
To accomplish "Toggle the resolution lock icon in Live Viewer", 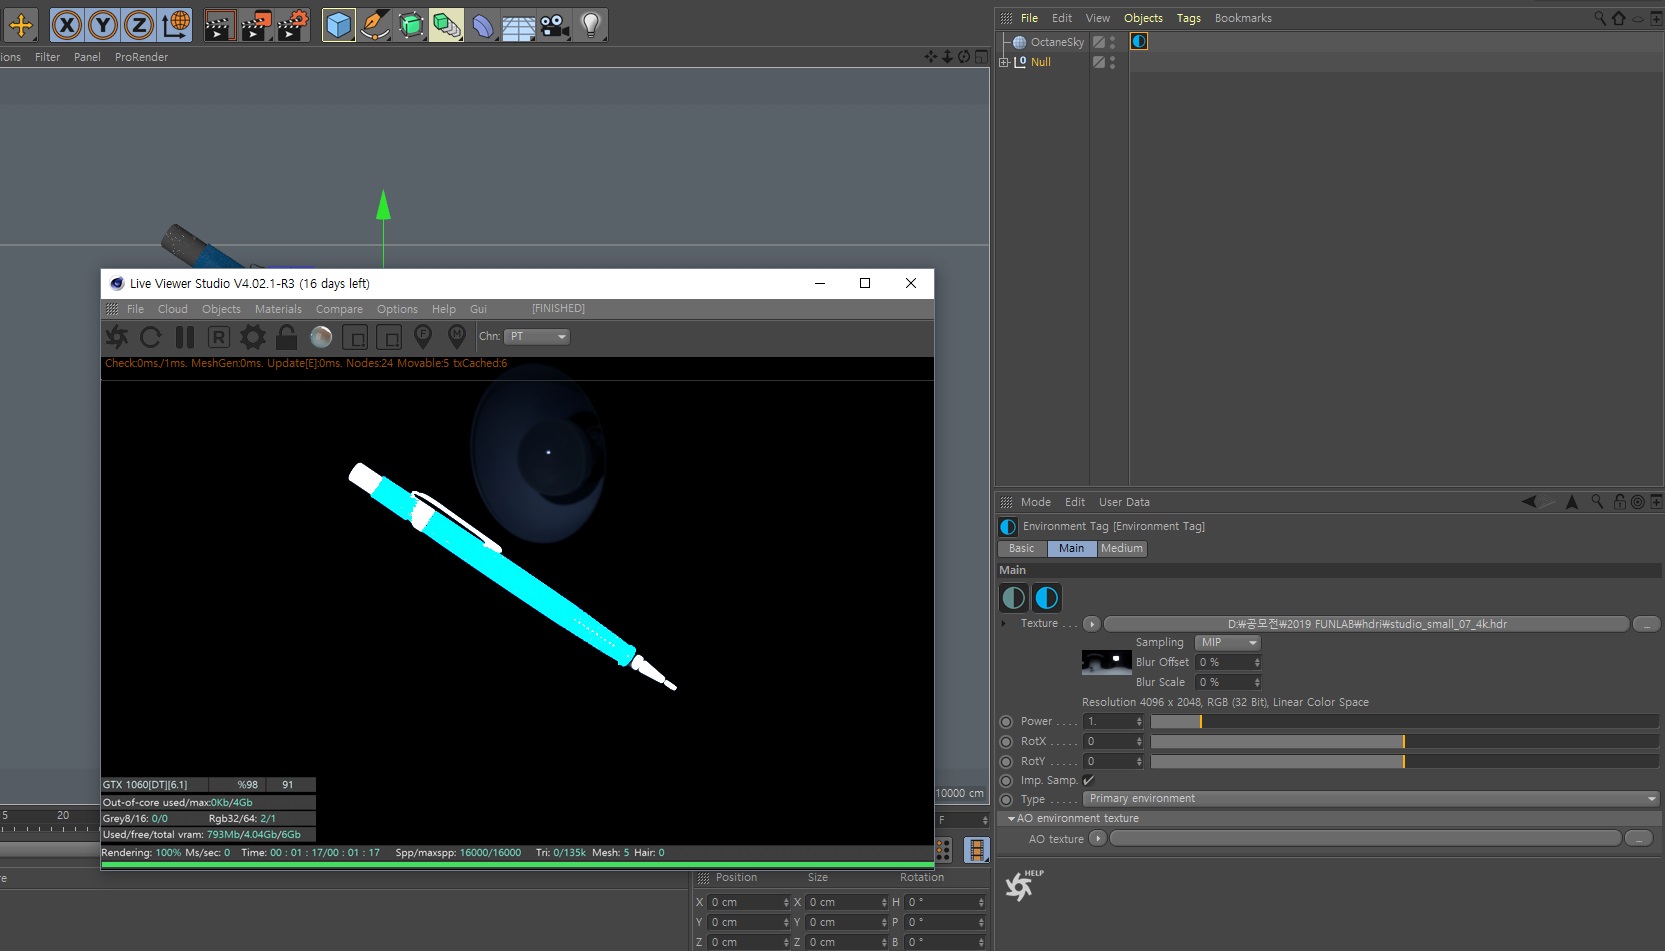I will (x=287, y=337).
